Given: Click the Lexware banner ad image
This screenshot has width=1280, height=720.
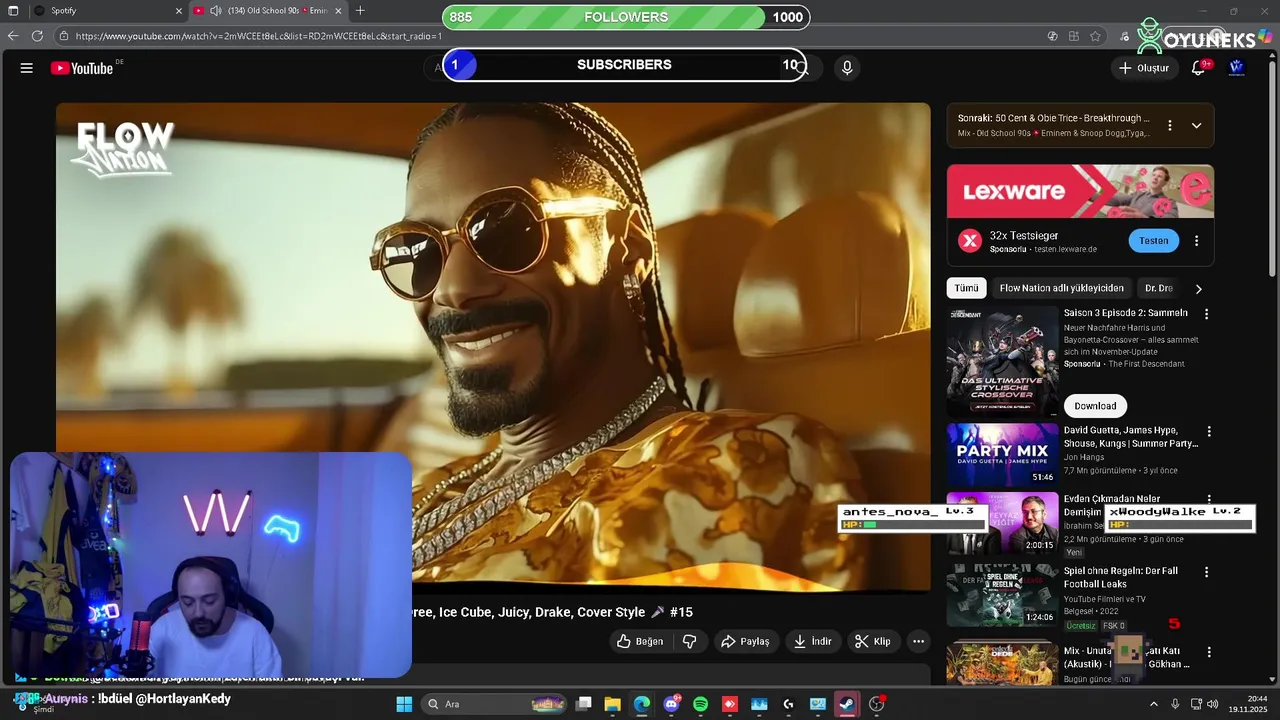Looking at the screenshot, I should [1080, 191].
